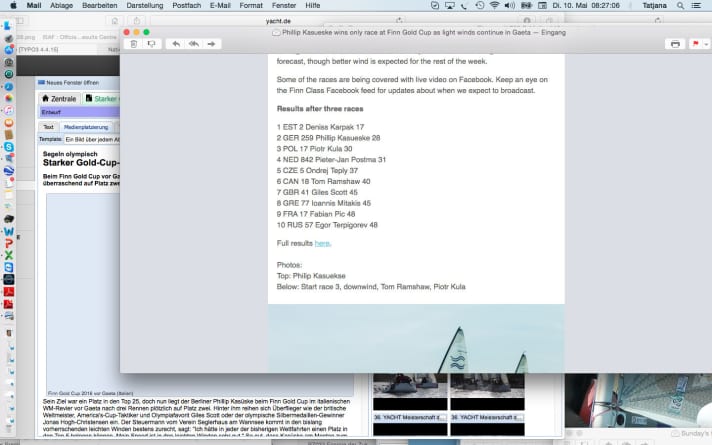The height and width of the screenshot is (445, 712).
Task: Open Skype from the Dock
Action: coord(9,147)
